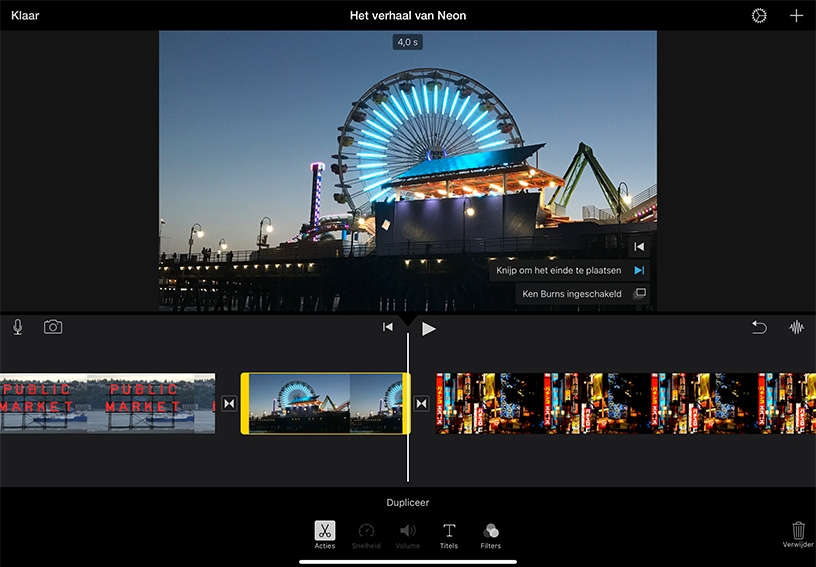The image size is (816, 567).
Task: Open project settings gear icon
Action: pyautogui.click(x=759, y=16)
